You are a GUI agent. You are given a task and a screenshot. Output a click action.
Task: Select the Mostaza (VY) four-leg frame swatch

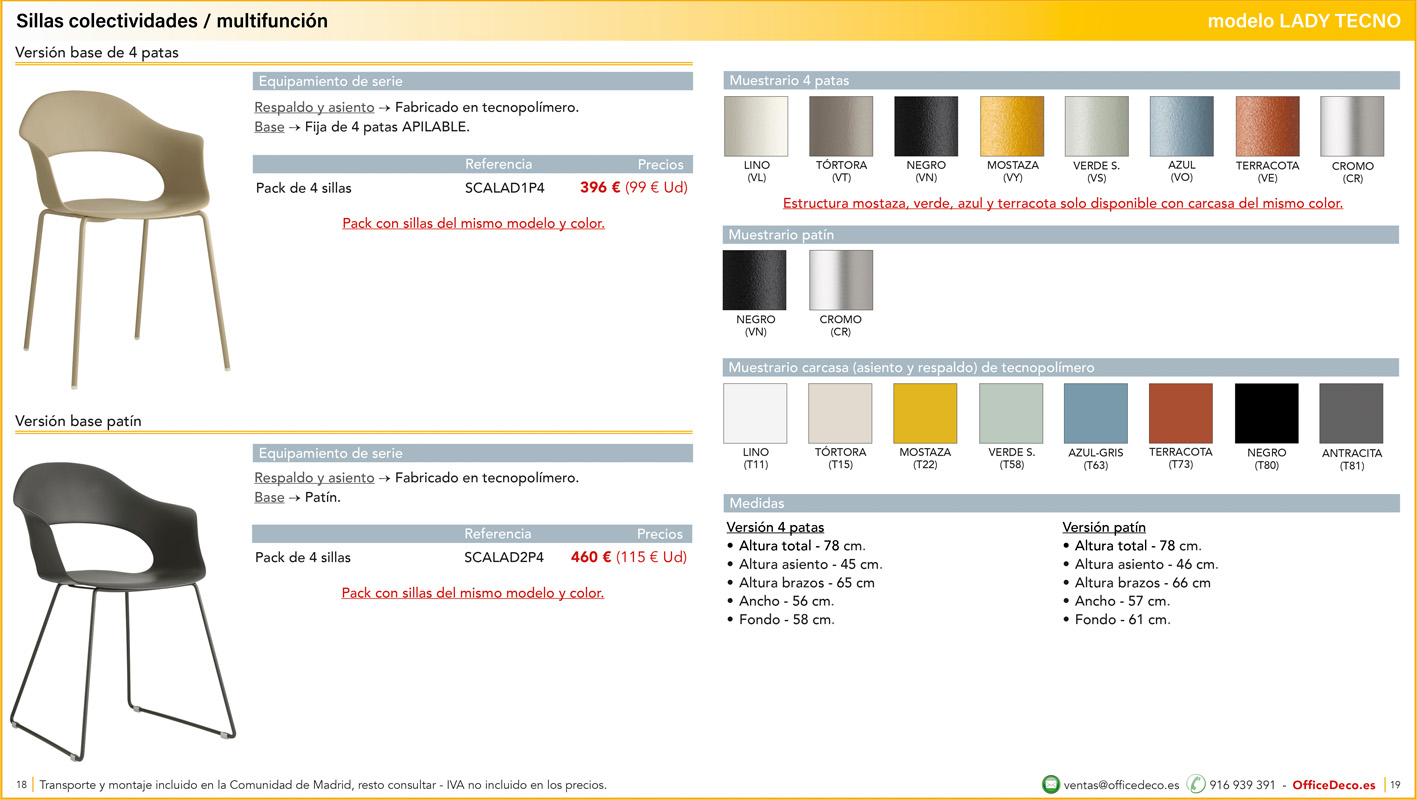click(1012, 127)
